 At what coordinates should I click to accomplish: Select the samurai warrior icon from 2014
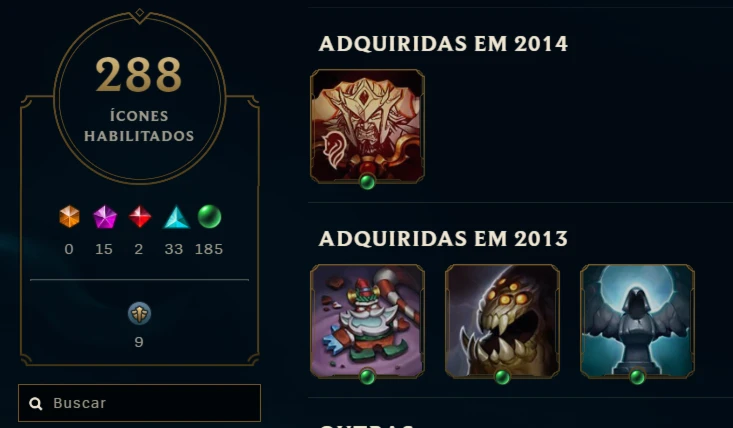pyautogui.click(x=367, y=126)
